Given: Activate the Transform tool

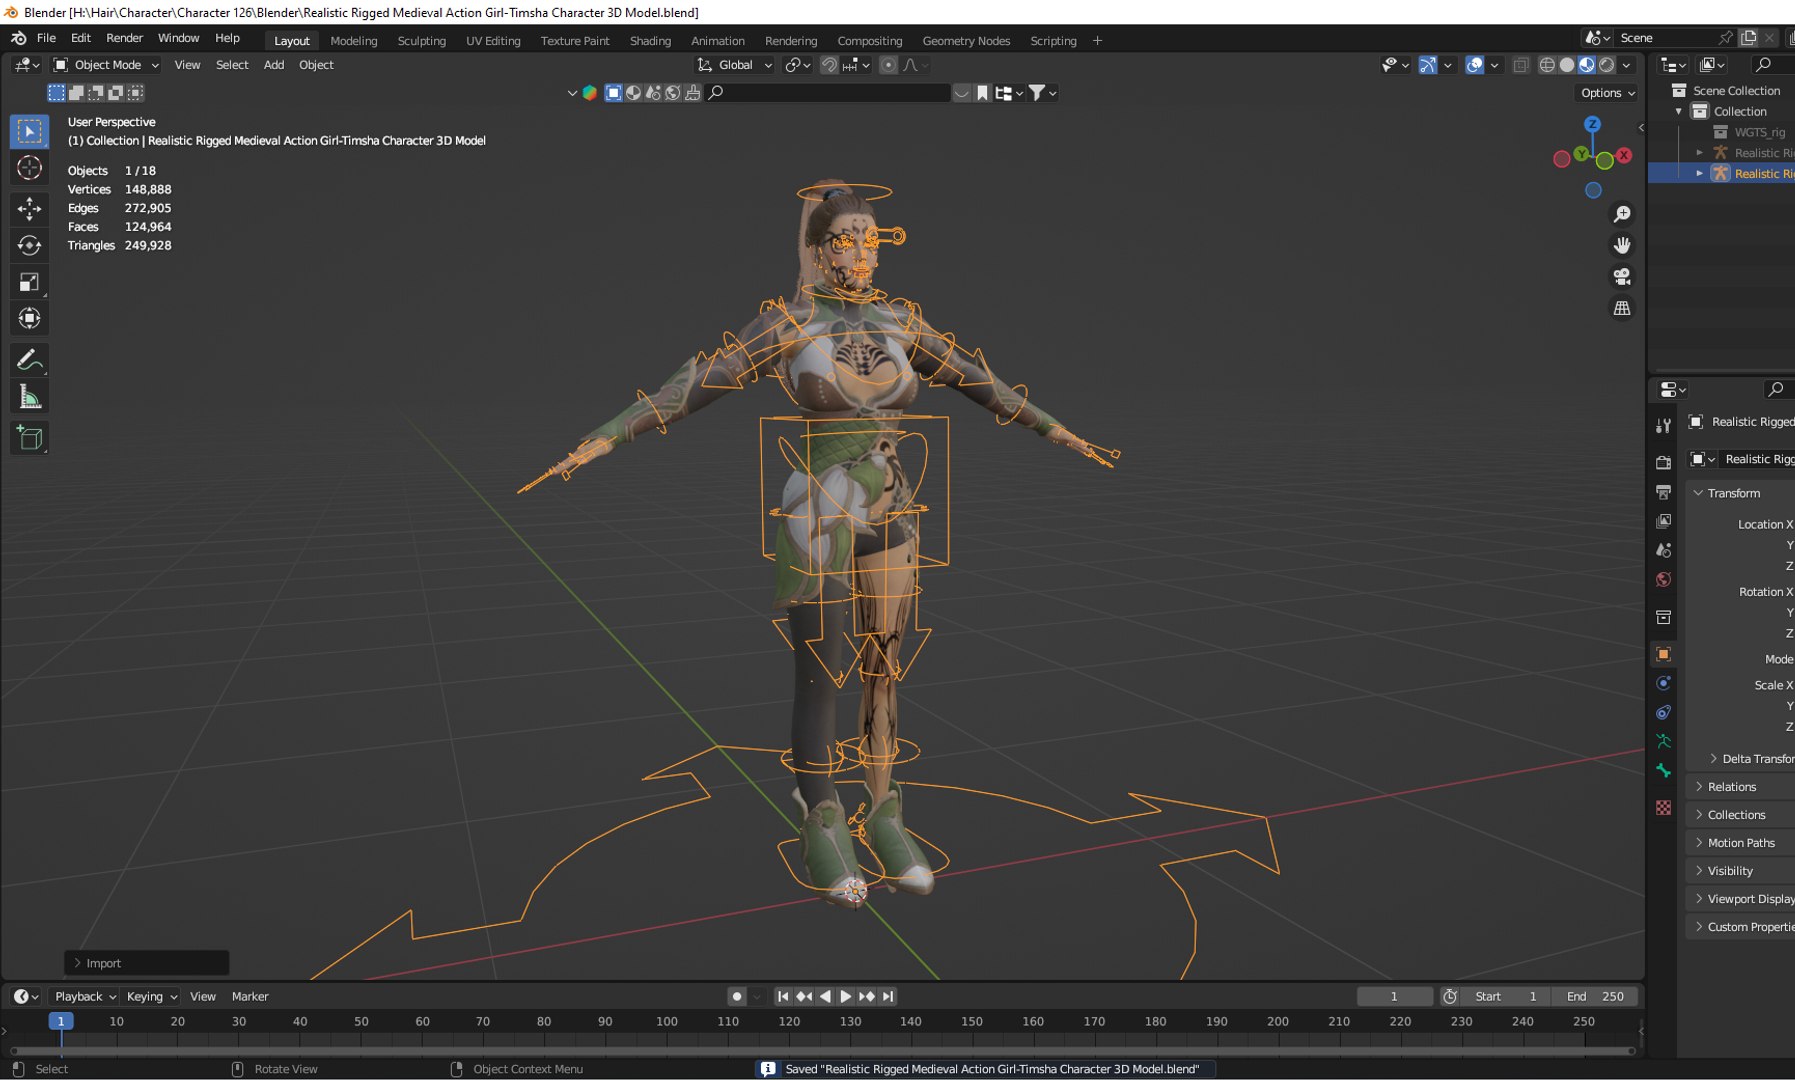Looking at the screenshot, I should (29, 319).
